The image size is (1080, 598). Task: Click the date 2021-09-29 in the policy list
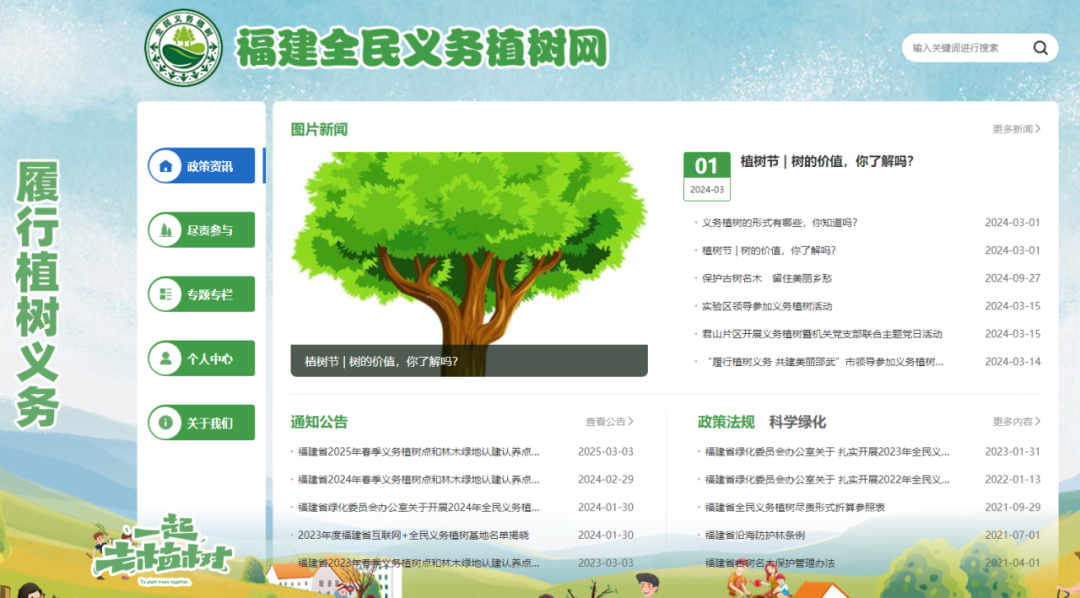pyautogui.click(x=1012, y=507)
